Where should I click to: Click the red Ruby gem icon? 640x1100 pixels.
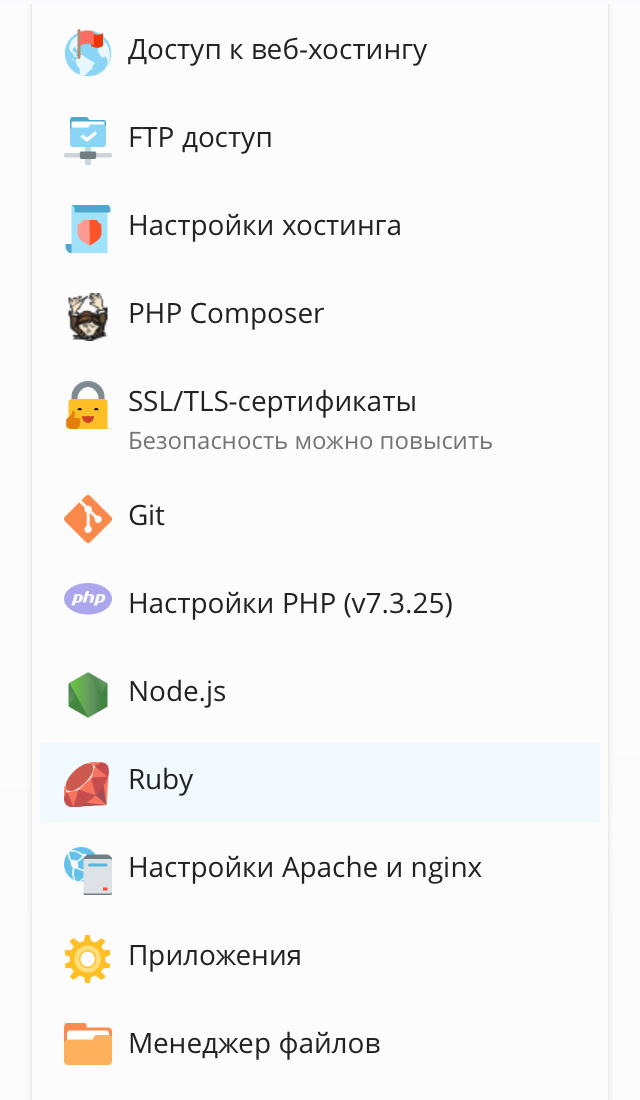tap(88, 782)
